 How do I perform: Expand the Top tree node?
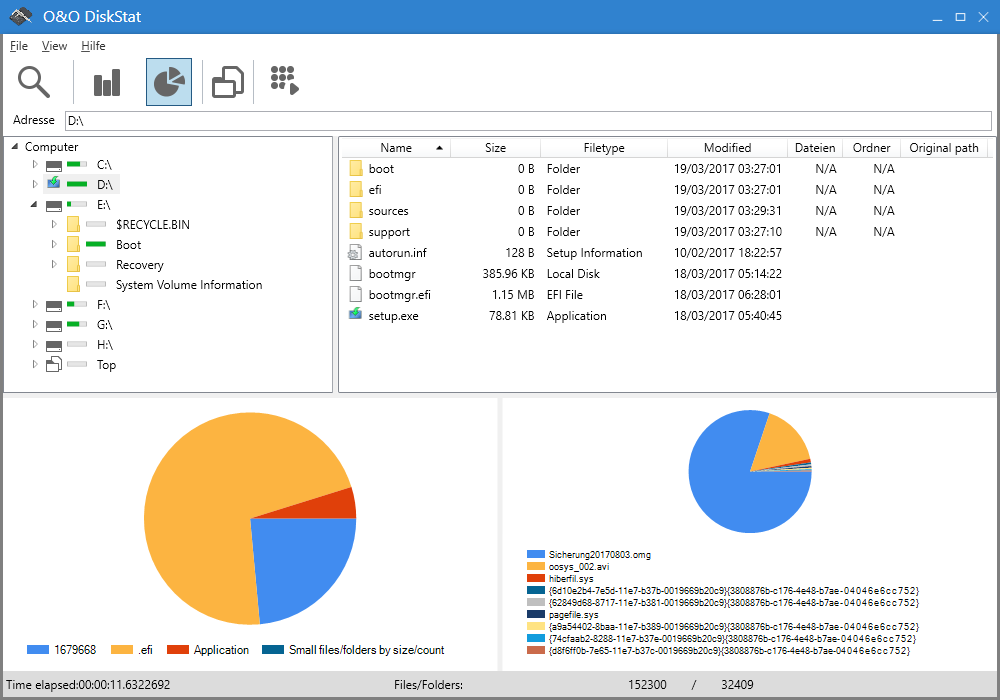point(35,365)
